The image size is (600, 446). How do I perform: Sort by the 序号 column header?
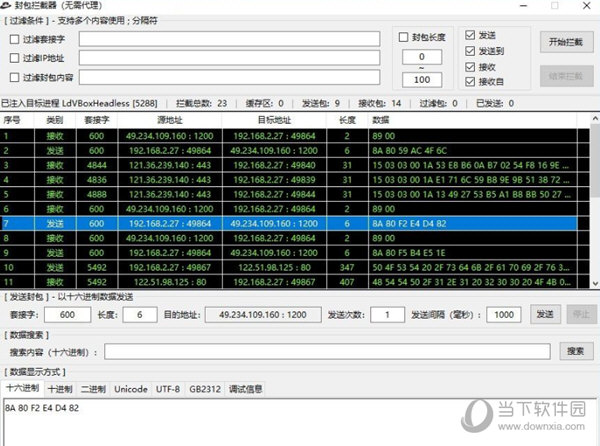pos(17,120)
